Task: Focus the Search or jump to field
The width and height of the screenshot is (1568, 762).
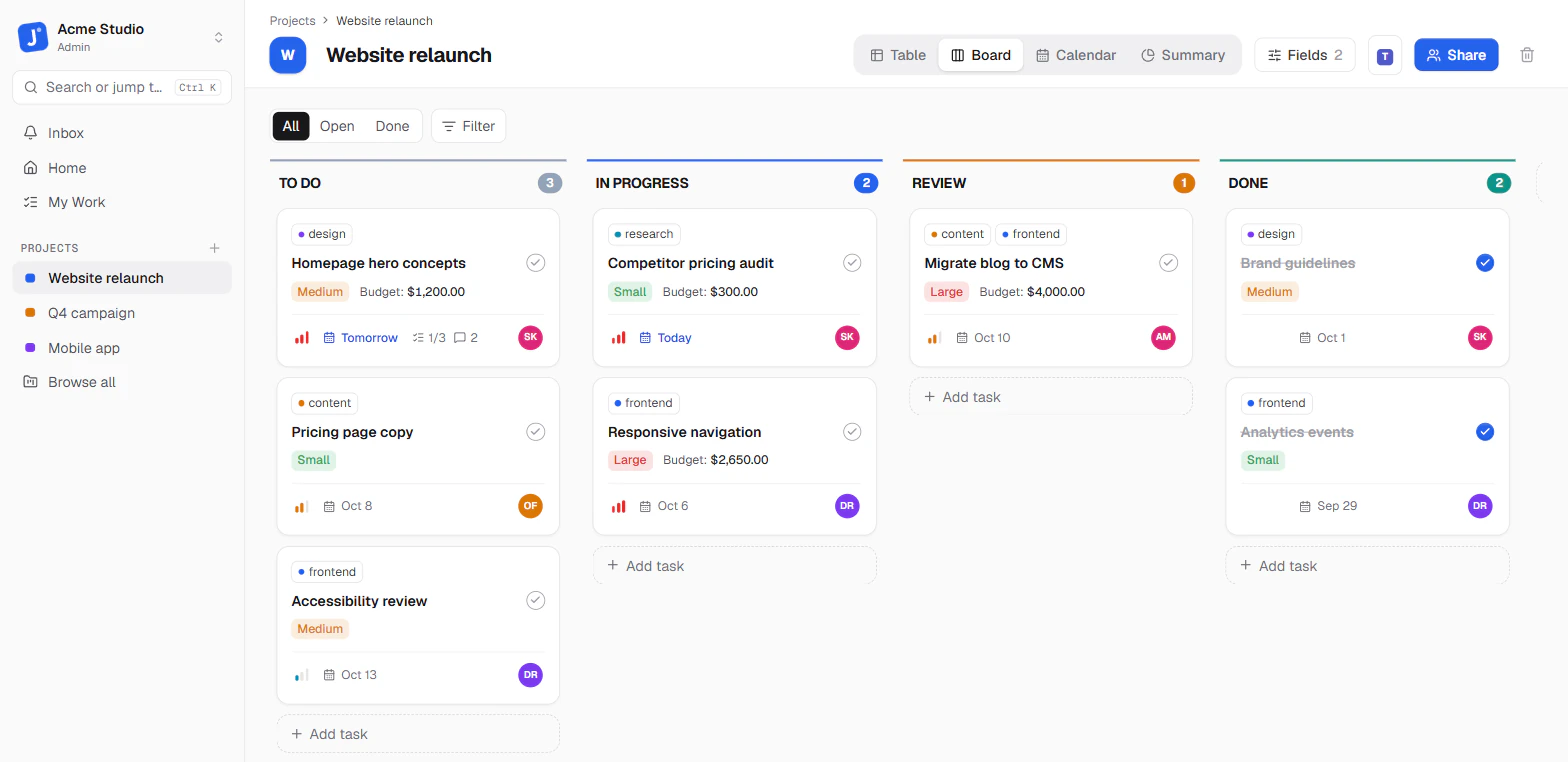Action: pos(122,87)
